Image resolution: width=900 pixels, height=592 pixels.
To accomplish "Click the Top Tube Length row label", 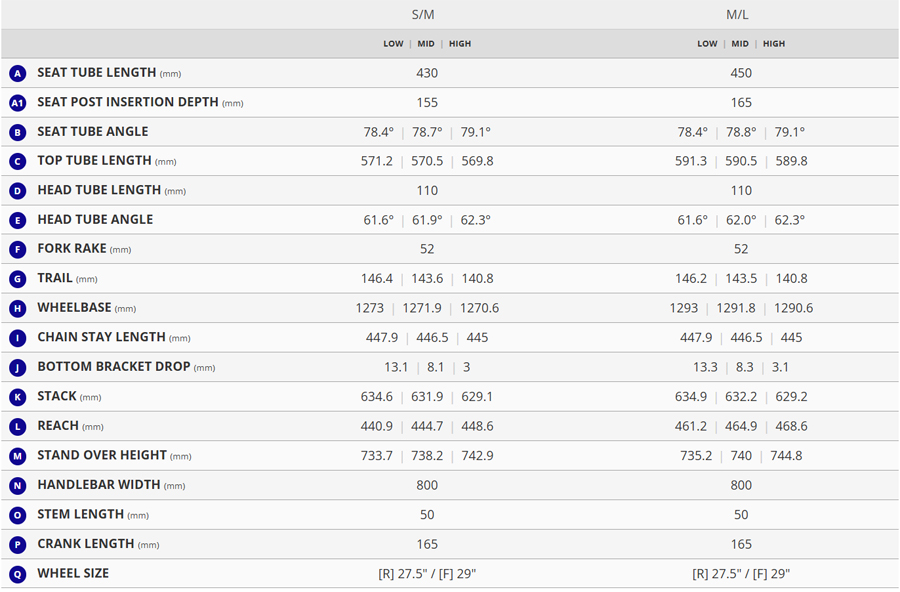I will point(94,161).
